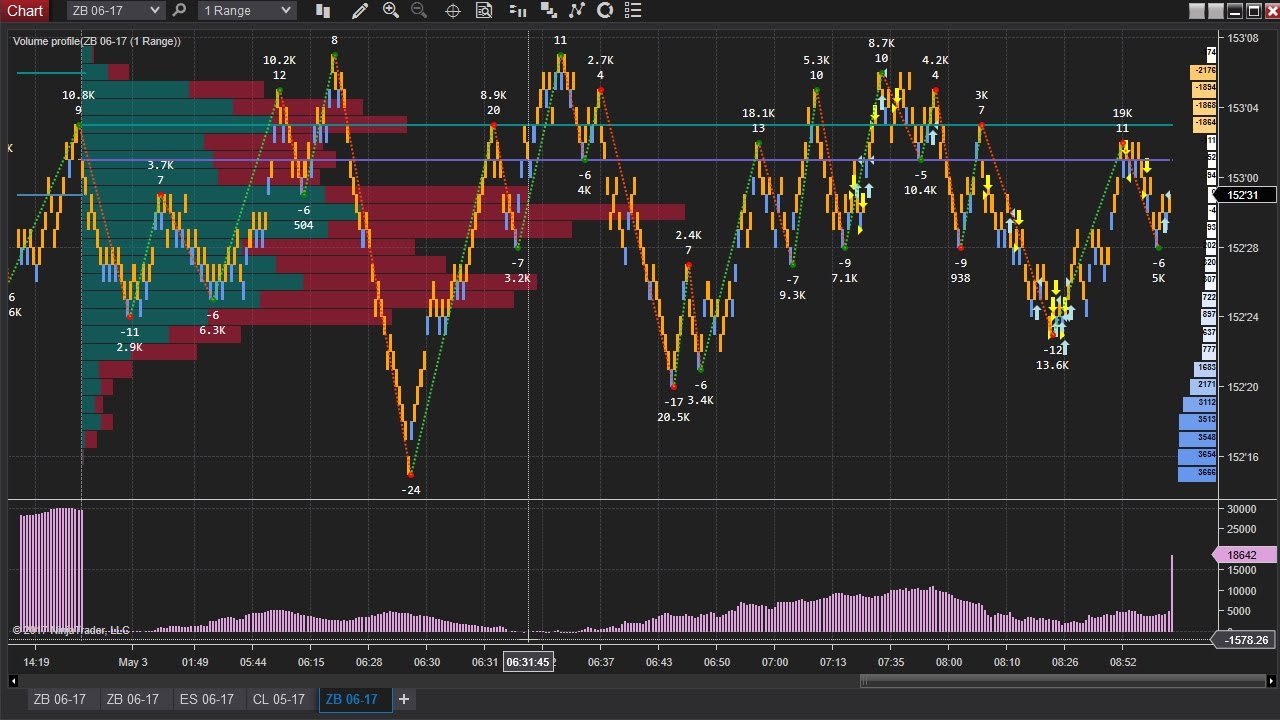Click the -1578.26 value marker

(1244, 640)
